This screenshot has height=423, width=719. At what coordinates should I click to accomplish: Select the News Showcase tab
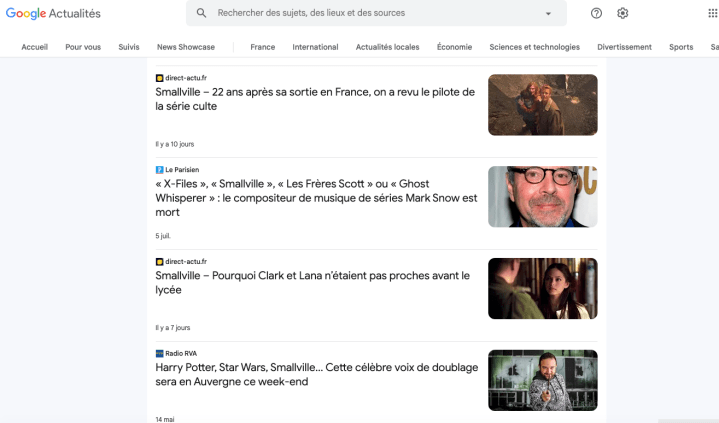tap(186, 47)
